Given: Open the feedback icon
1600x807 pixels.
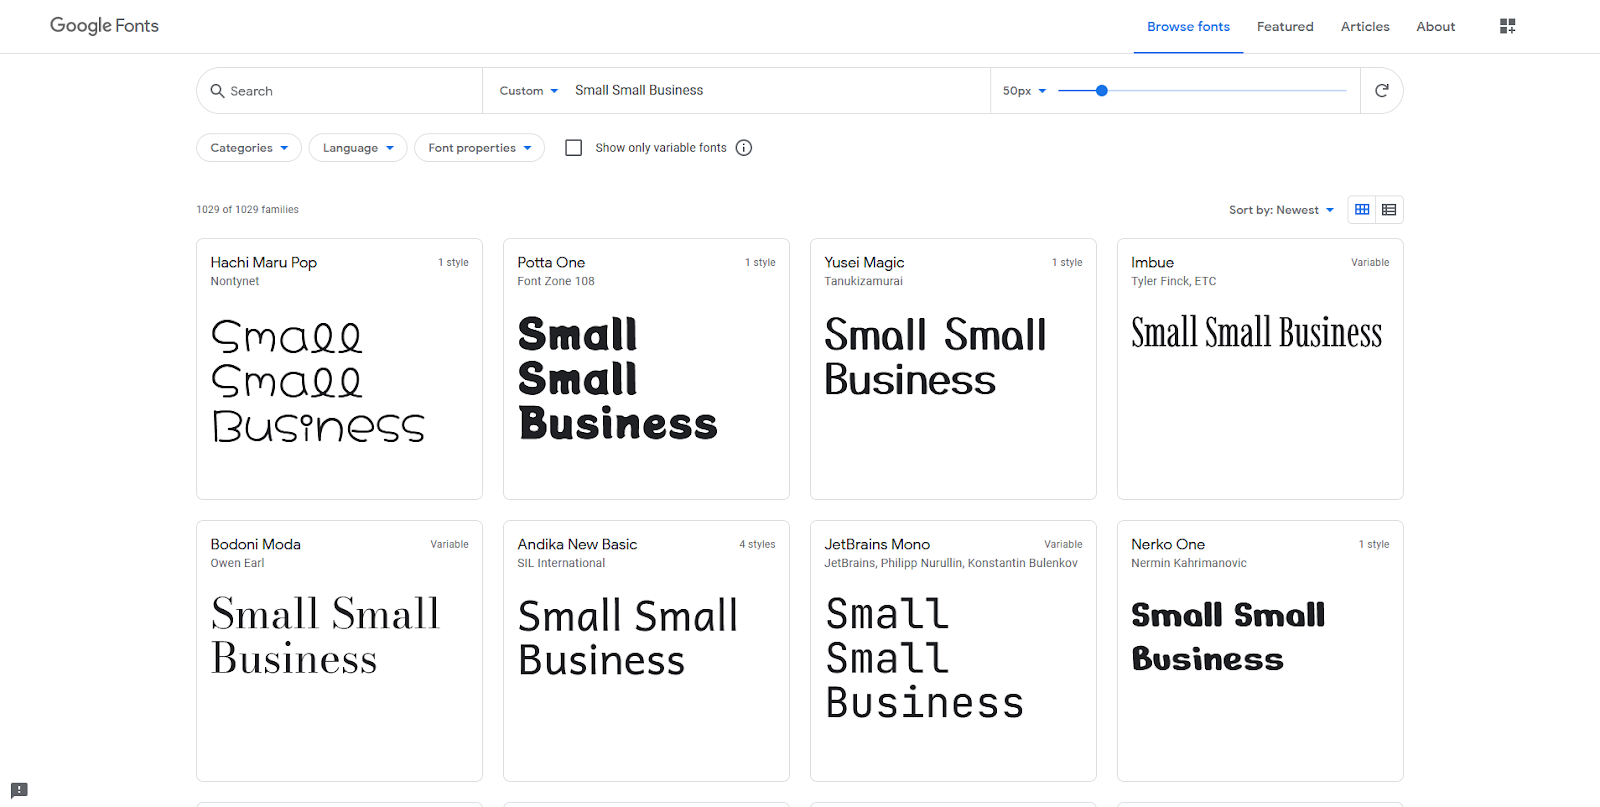Looking at the screenshot, I should (19, 790).
